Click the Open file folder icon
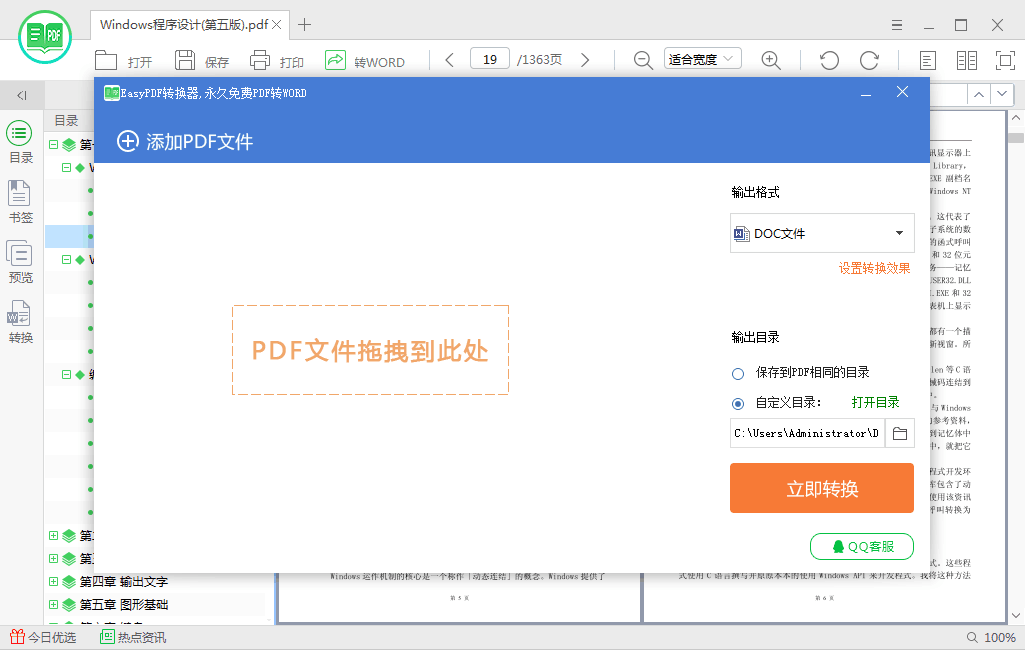 point(106,60)
